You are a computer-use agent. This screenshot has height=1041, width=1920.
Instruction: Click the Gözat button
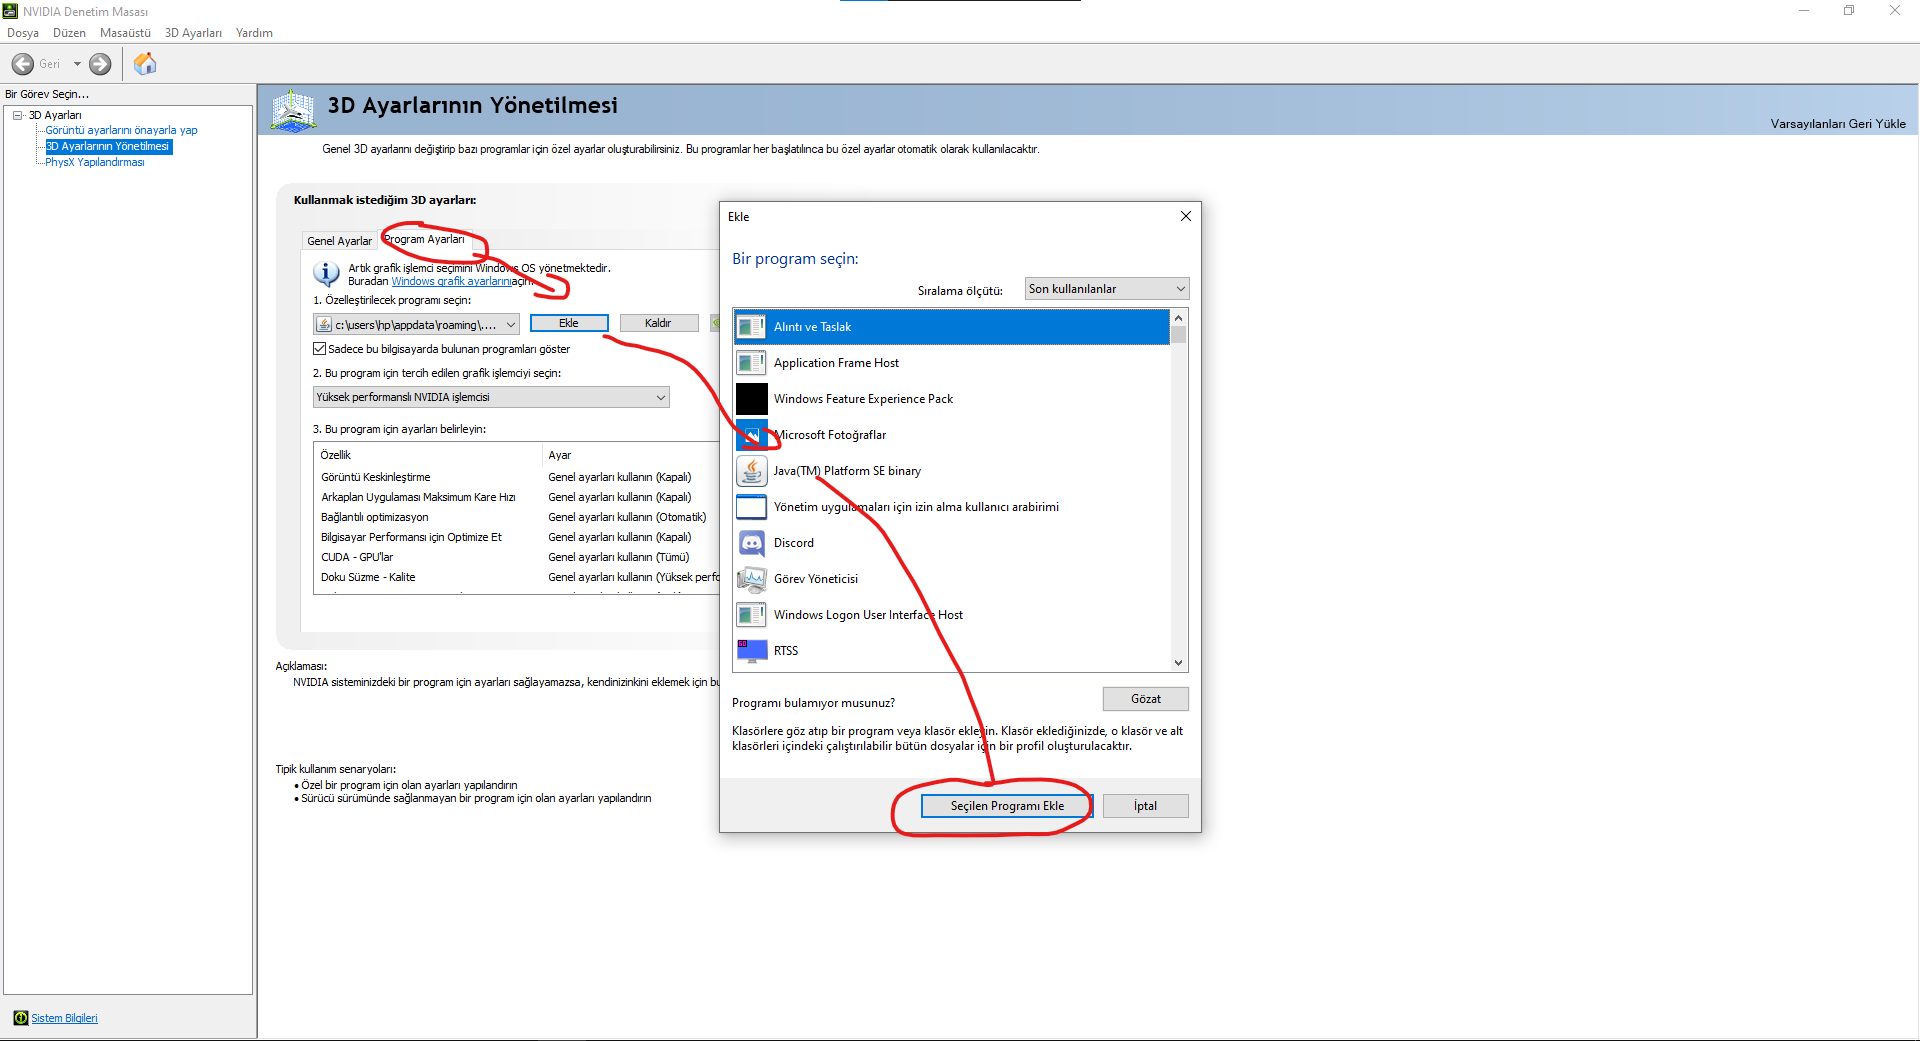coord(1146,699)
